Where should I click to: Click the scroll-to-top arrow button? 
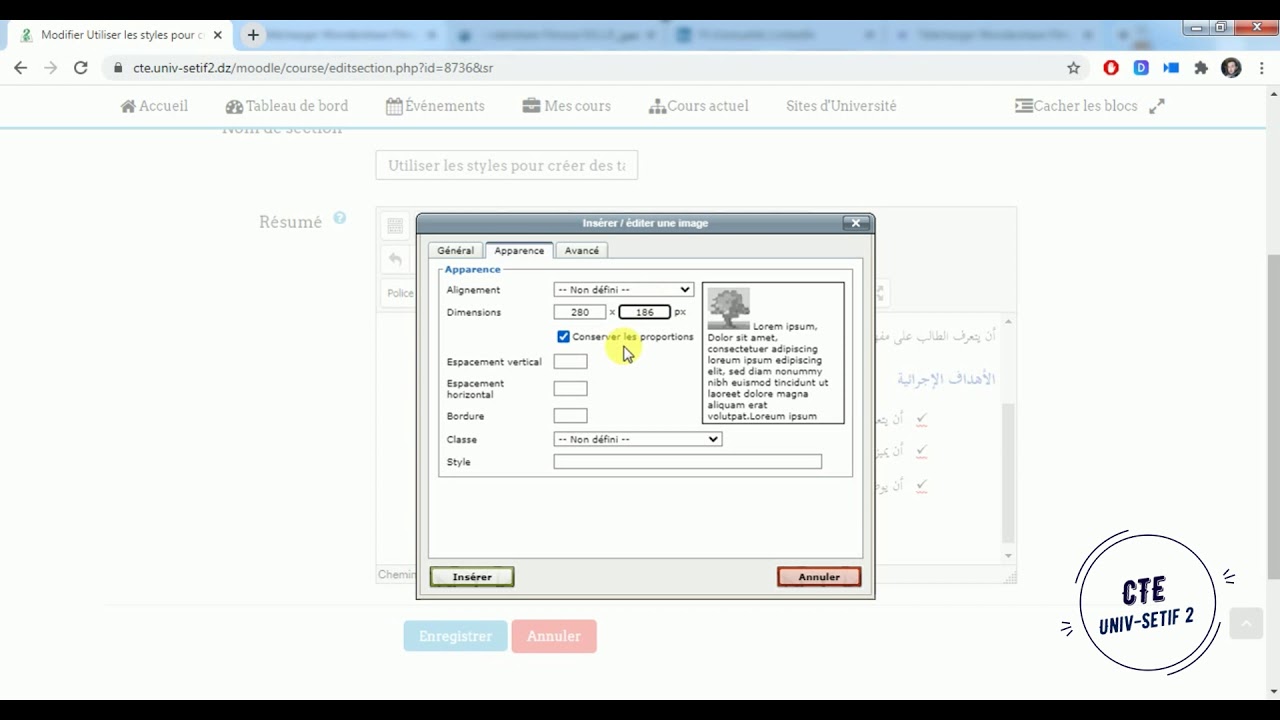point(1246,623)
